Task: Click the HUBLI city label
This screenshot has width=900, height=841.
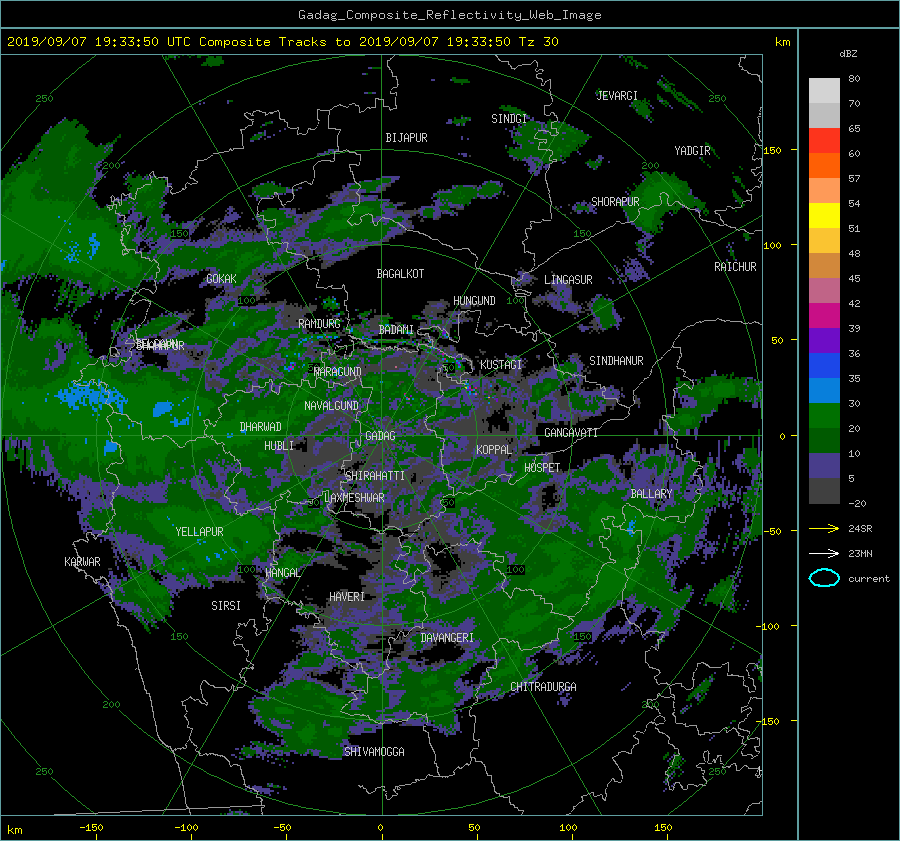Action: tap(279, 445)
